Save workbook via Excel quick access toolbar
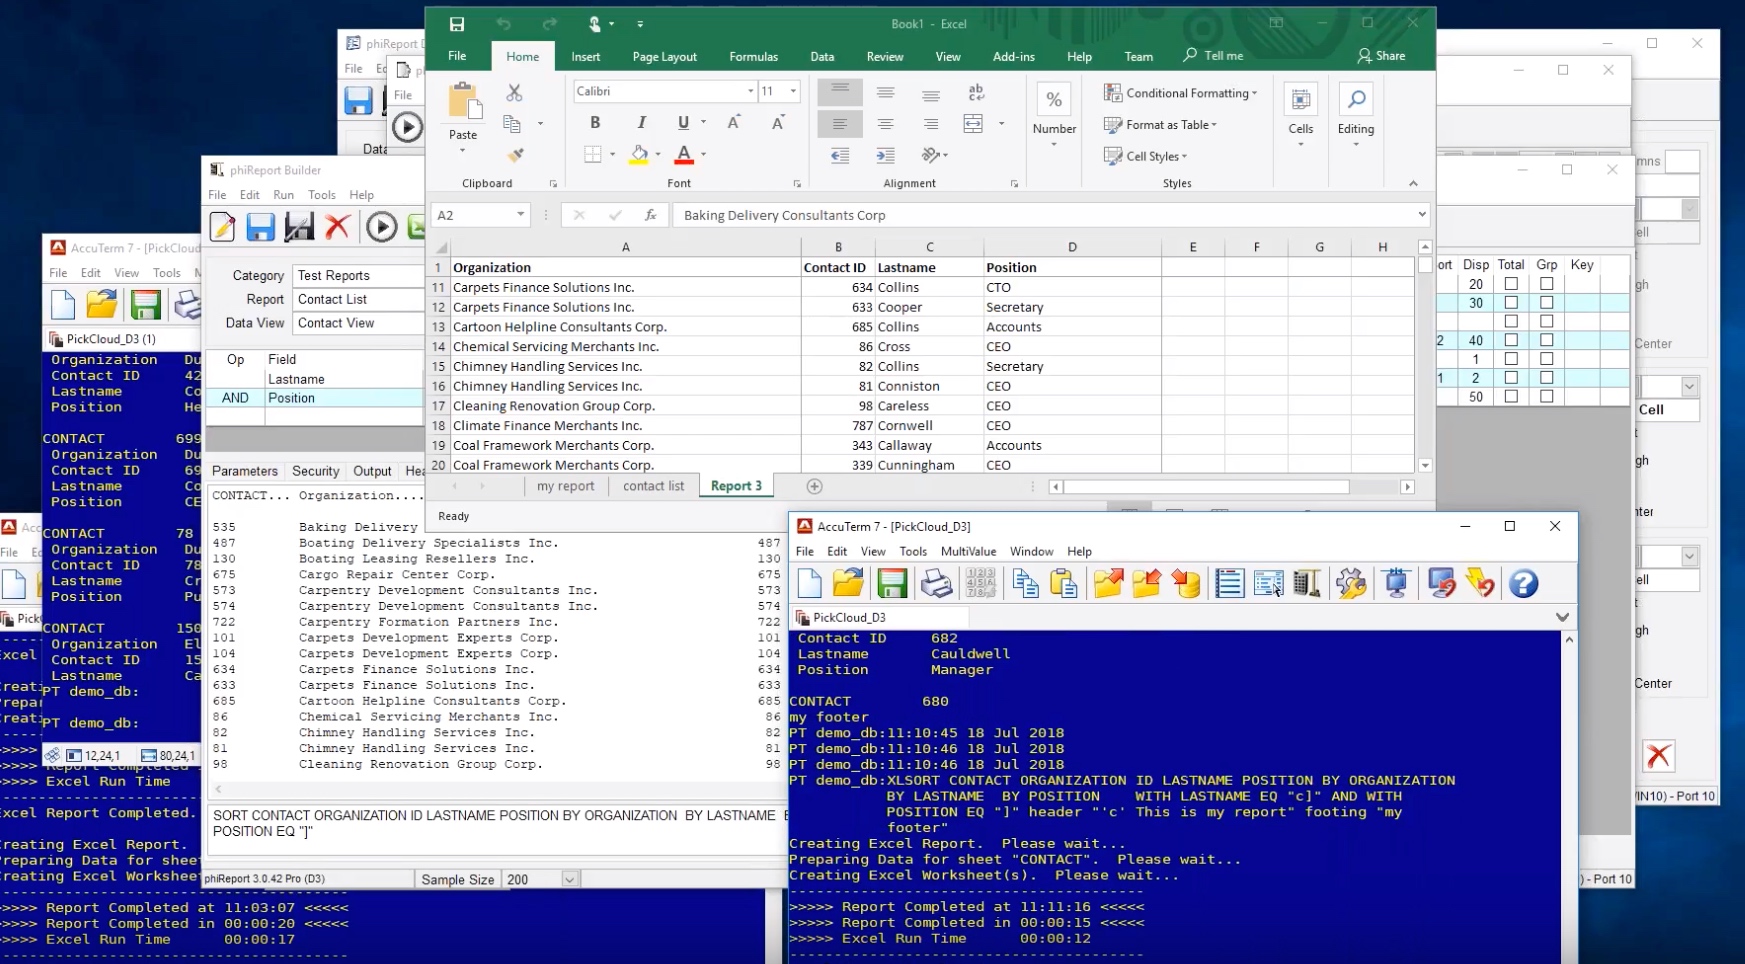This screenshot has width=1745, height=964. point(457,24)
